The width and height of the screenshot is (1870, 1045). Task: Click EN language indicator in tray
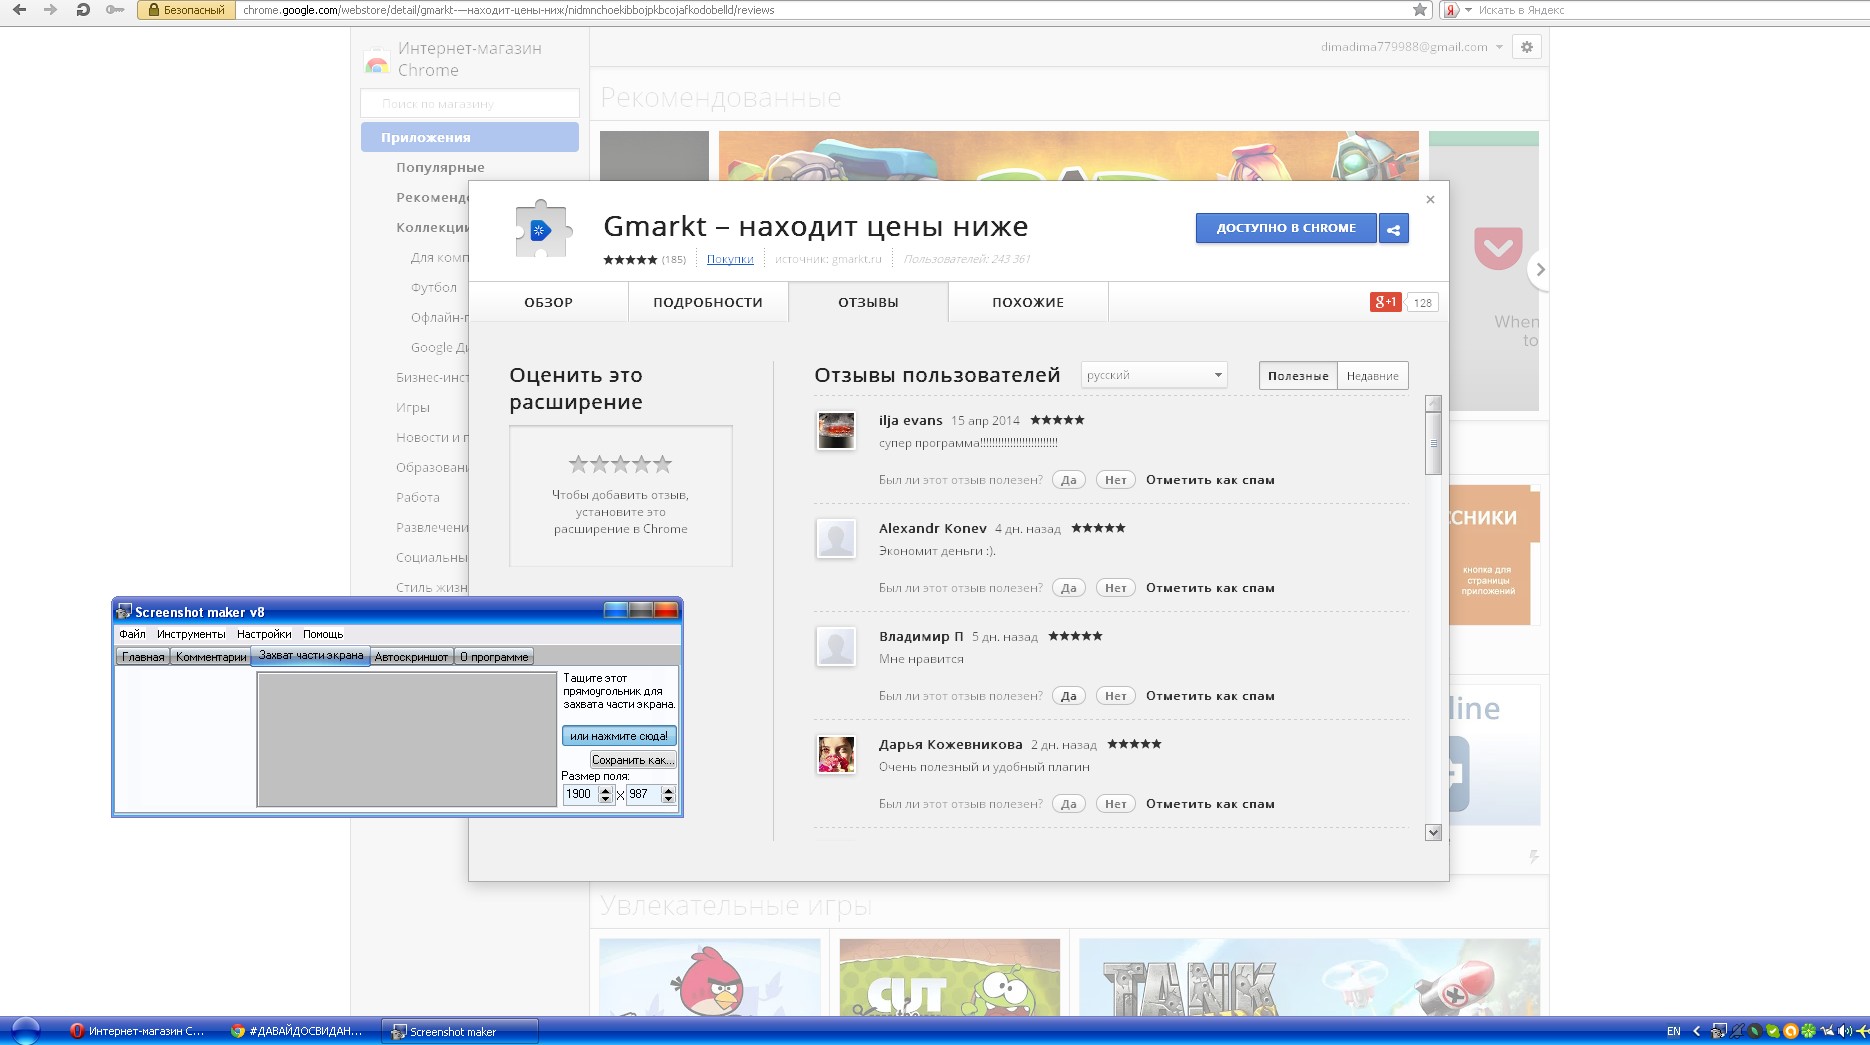1673,1031
